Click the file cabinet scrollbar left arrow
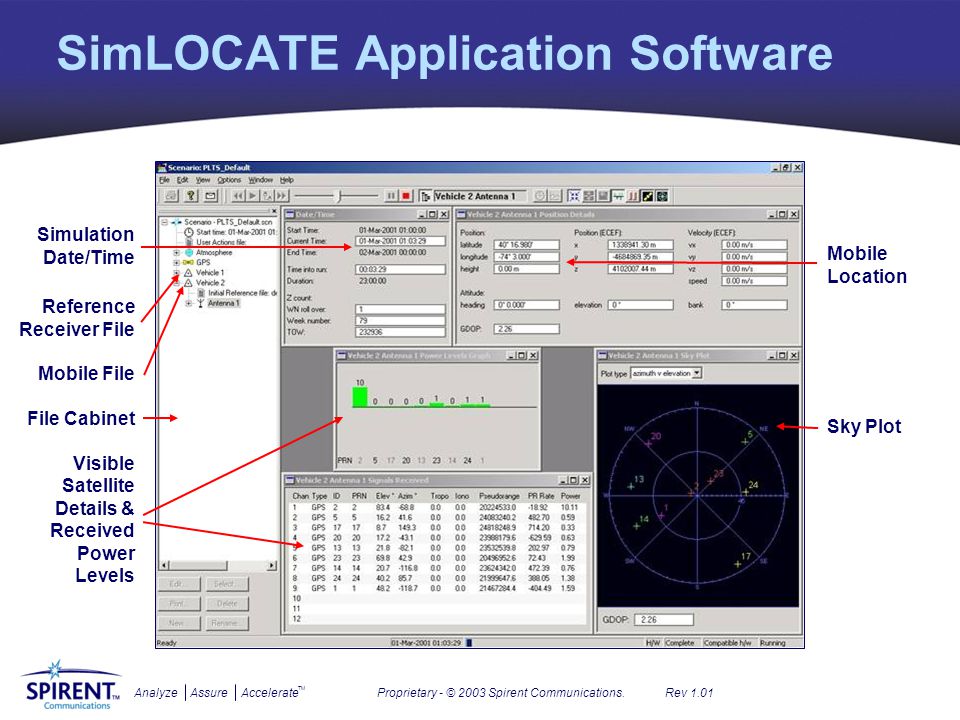960x720 pixels. pos(163,566)
